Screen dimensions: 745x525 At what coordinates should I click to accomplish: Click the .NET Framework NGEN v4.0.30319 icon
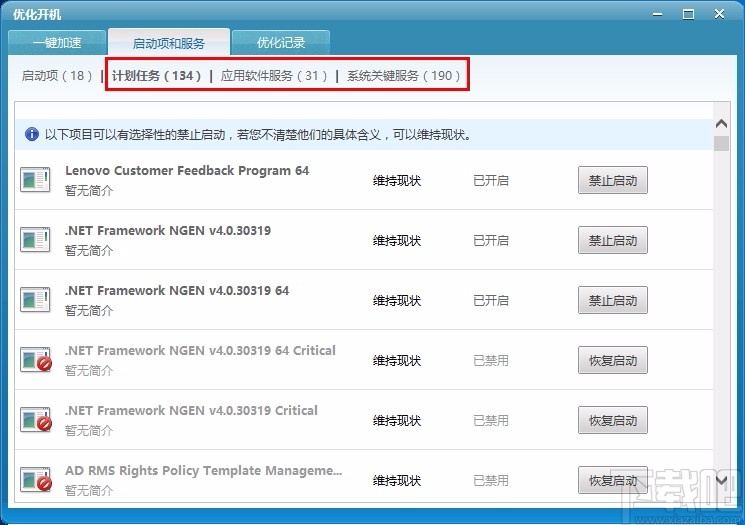pos(35,240)
